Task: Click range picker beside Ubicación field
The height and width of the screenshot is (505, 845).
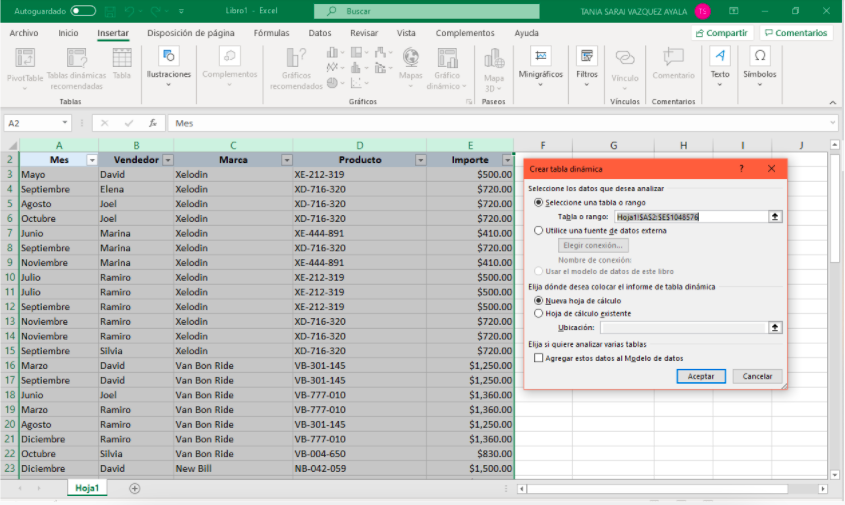Action: pos(775,327)
